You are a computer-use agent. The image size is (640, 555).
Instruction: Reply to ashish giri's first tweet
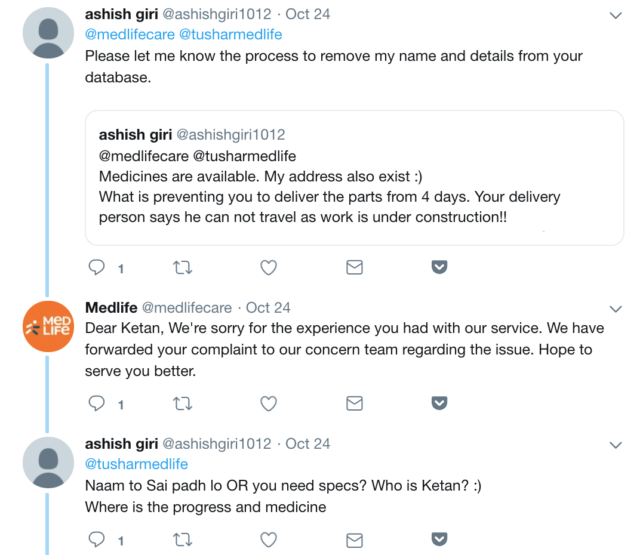[97, 268]
